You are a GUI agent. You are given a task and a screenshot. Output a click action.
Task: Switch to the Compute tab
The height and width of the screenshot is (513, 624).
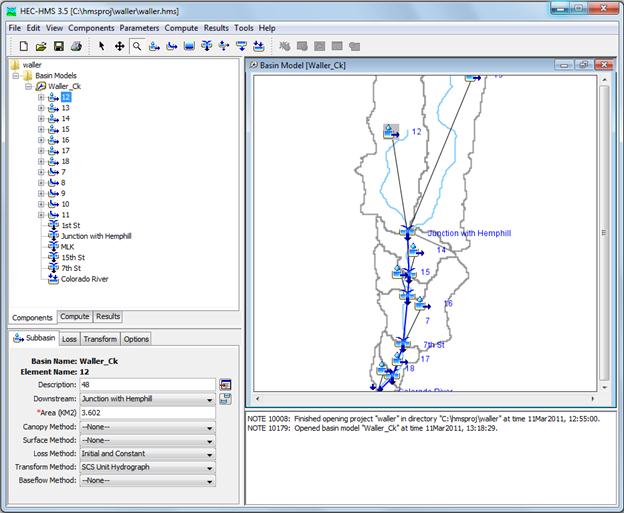click(75, 317)
